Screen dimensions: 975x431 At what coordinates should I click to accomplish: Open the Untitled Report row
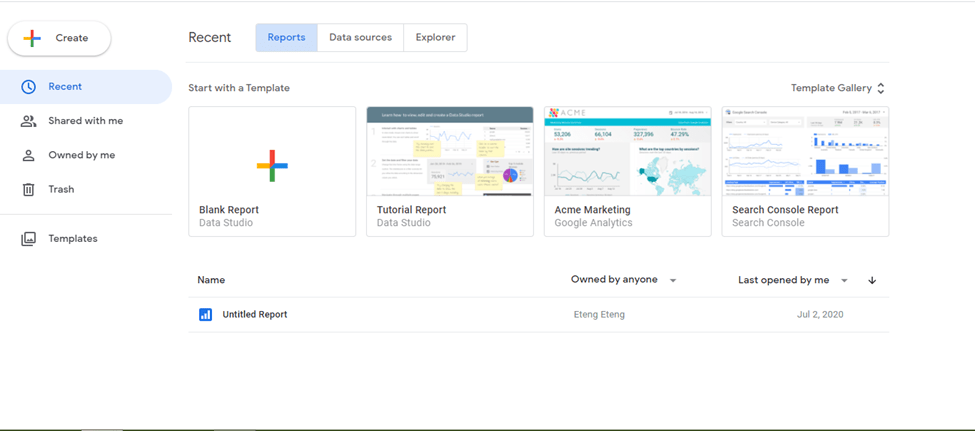click(x=538, y=315)
